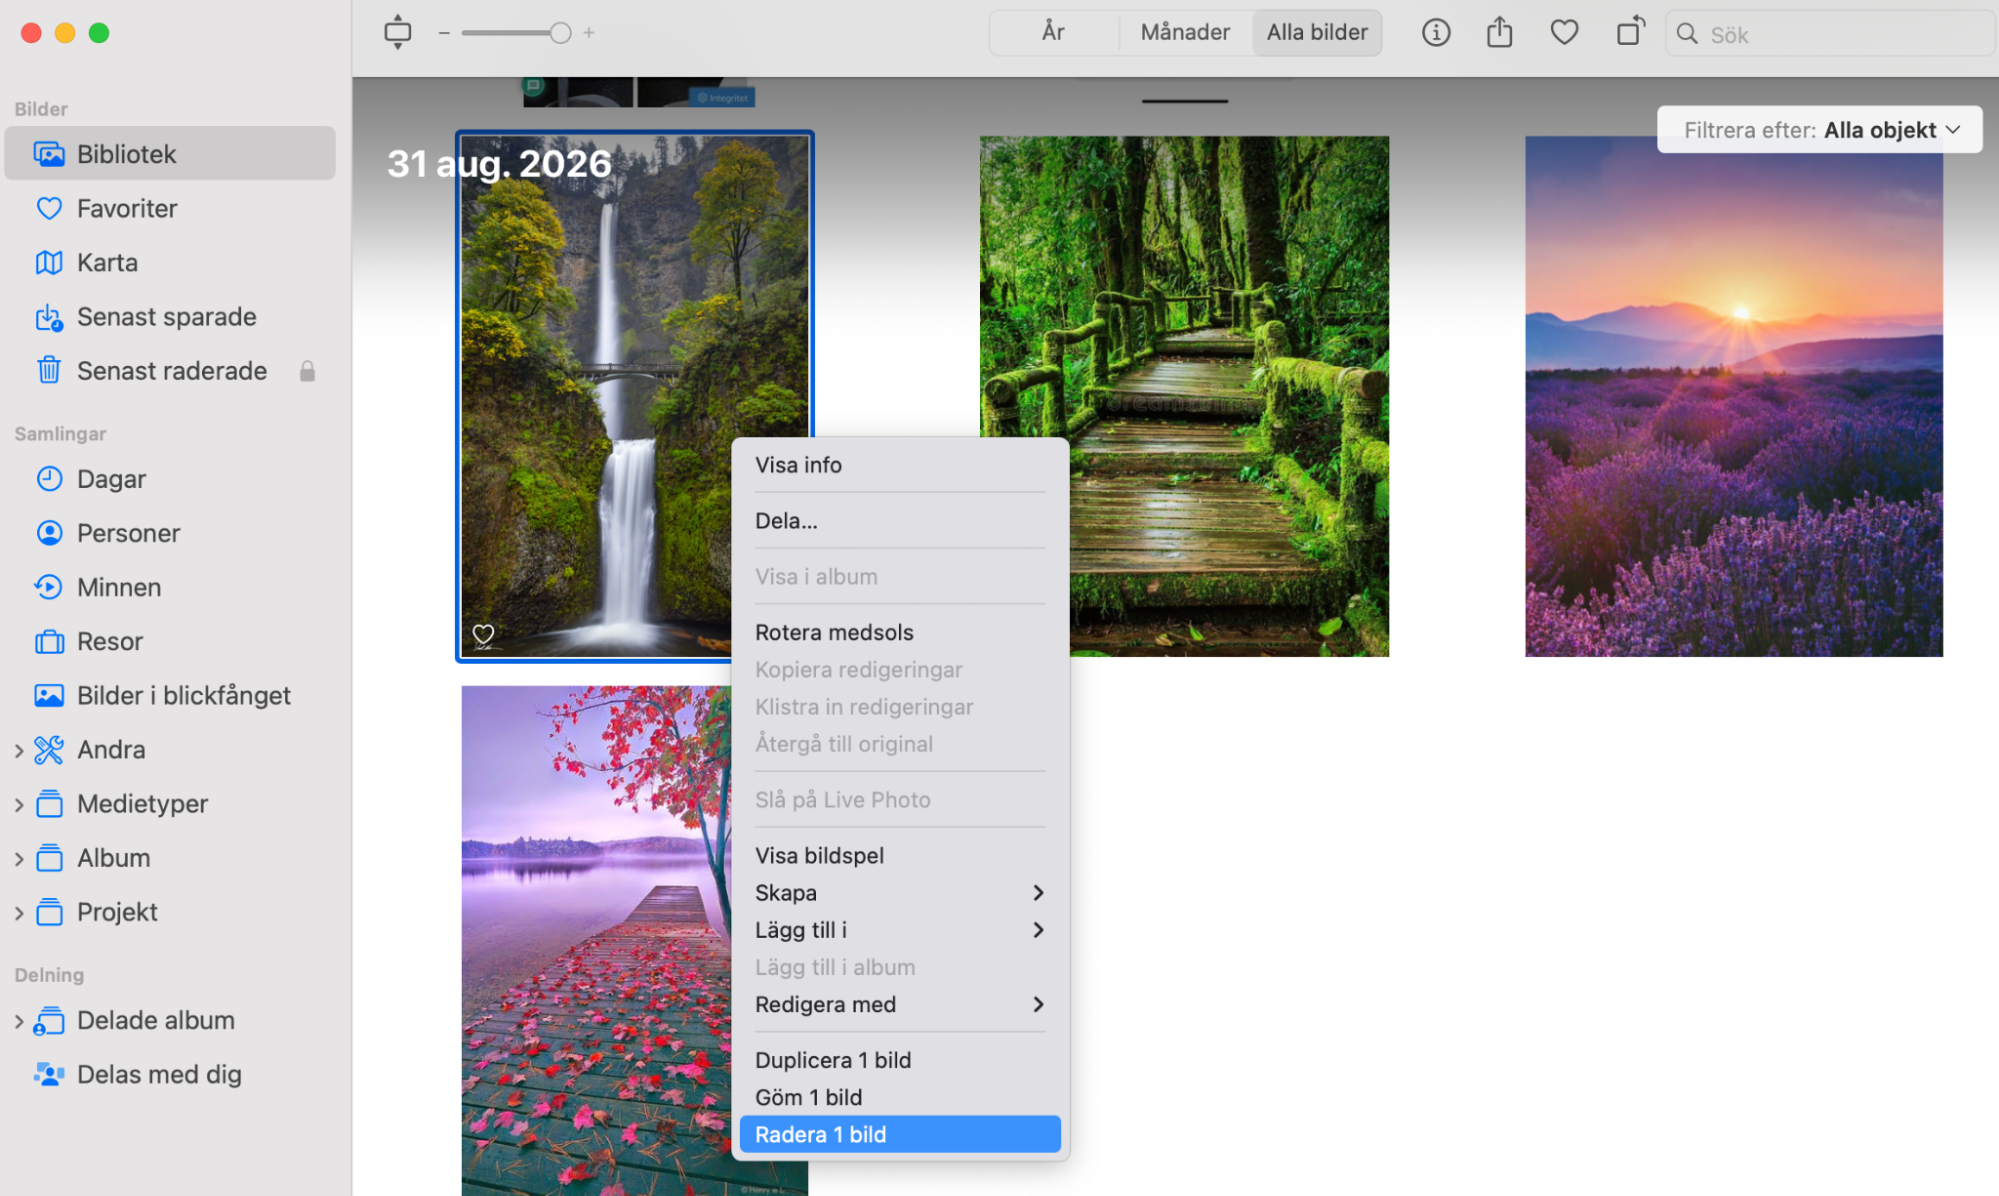
Task: Choose Göm 1 bild menu entry
Action: (900, 1097)
